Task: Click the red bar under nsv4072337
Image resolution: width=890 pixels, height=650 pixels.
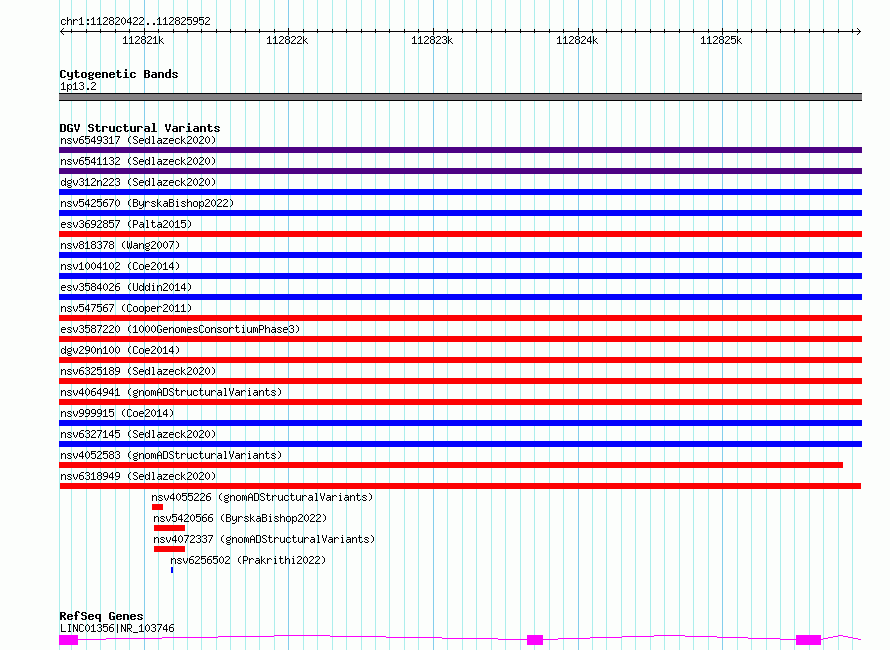Action: [169, 549]
